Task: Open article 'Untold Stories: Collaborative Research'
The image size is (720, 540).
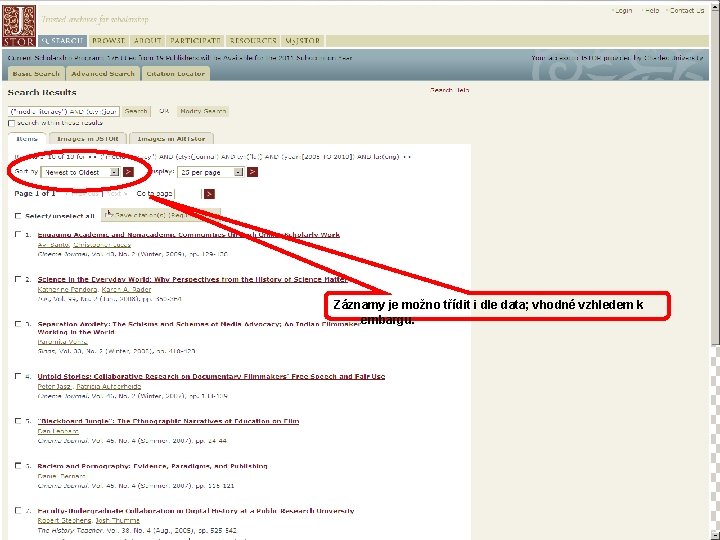Action: 211,377
